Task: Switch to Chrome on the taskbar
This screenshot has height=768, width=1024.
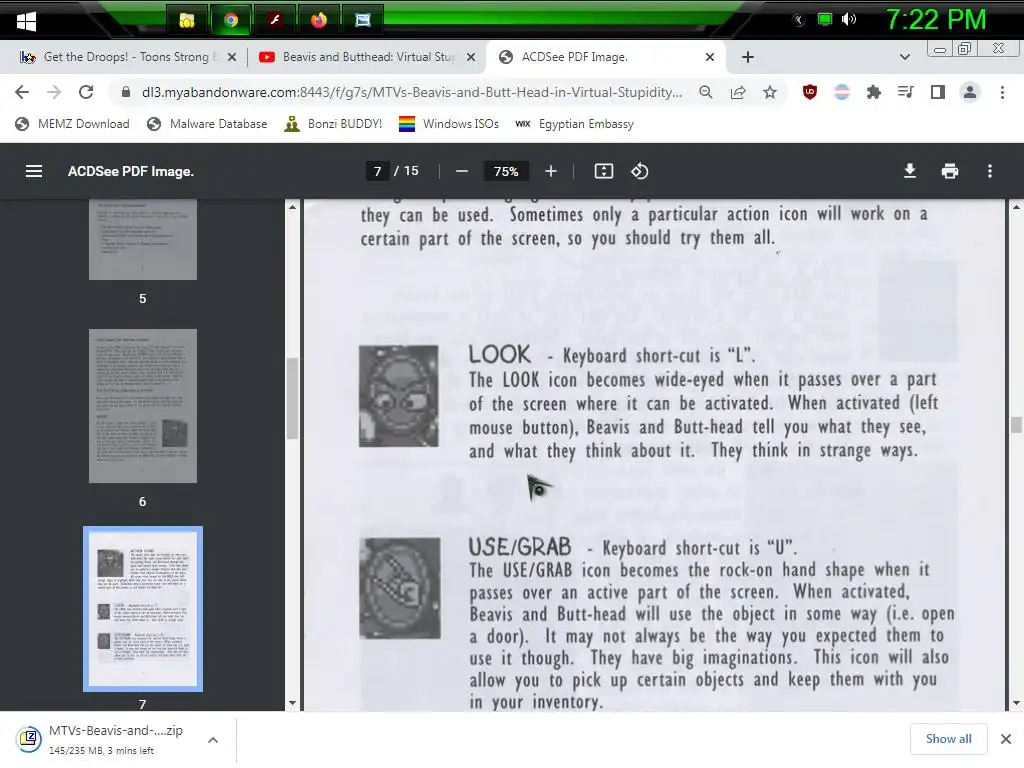Action: coord(231,20)
